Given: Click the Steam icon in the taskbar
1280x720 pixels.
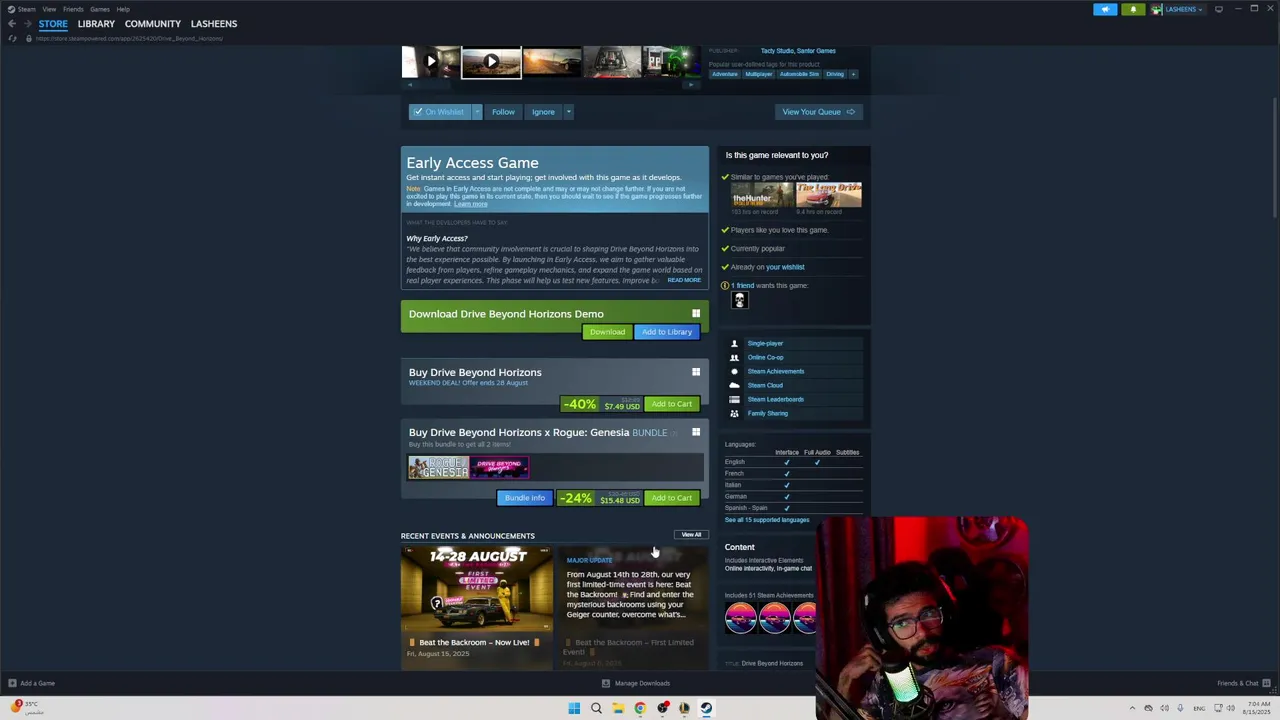Looking at the screenshot, I should coord(706,708).
